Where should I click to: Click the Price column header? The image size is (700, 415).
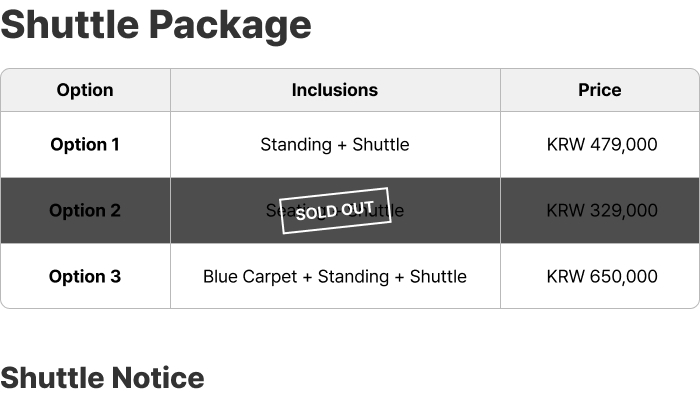(600, 90)
